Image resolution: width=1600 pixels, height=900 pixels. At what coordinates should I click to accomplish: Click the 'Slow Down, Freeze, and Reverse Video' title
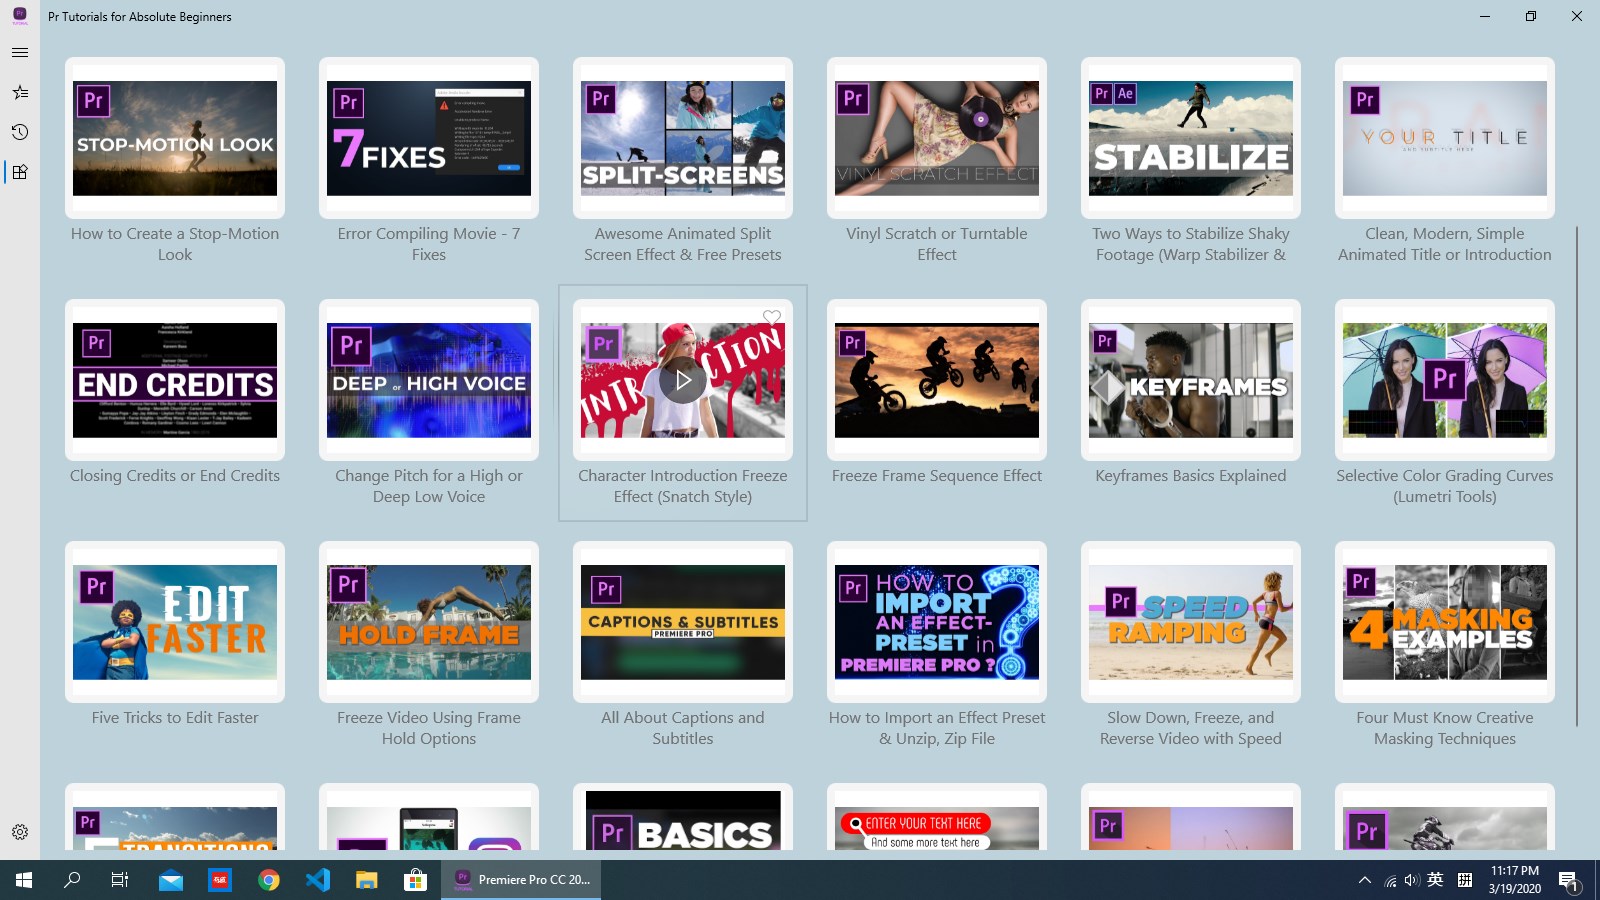pos(1191,728)
